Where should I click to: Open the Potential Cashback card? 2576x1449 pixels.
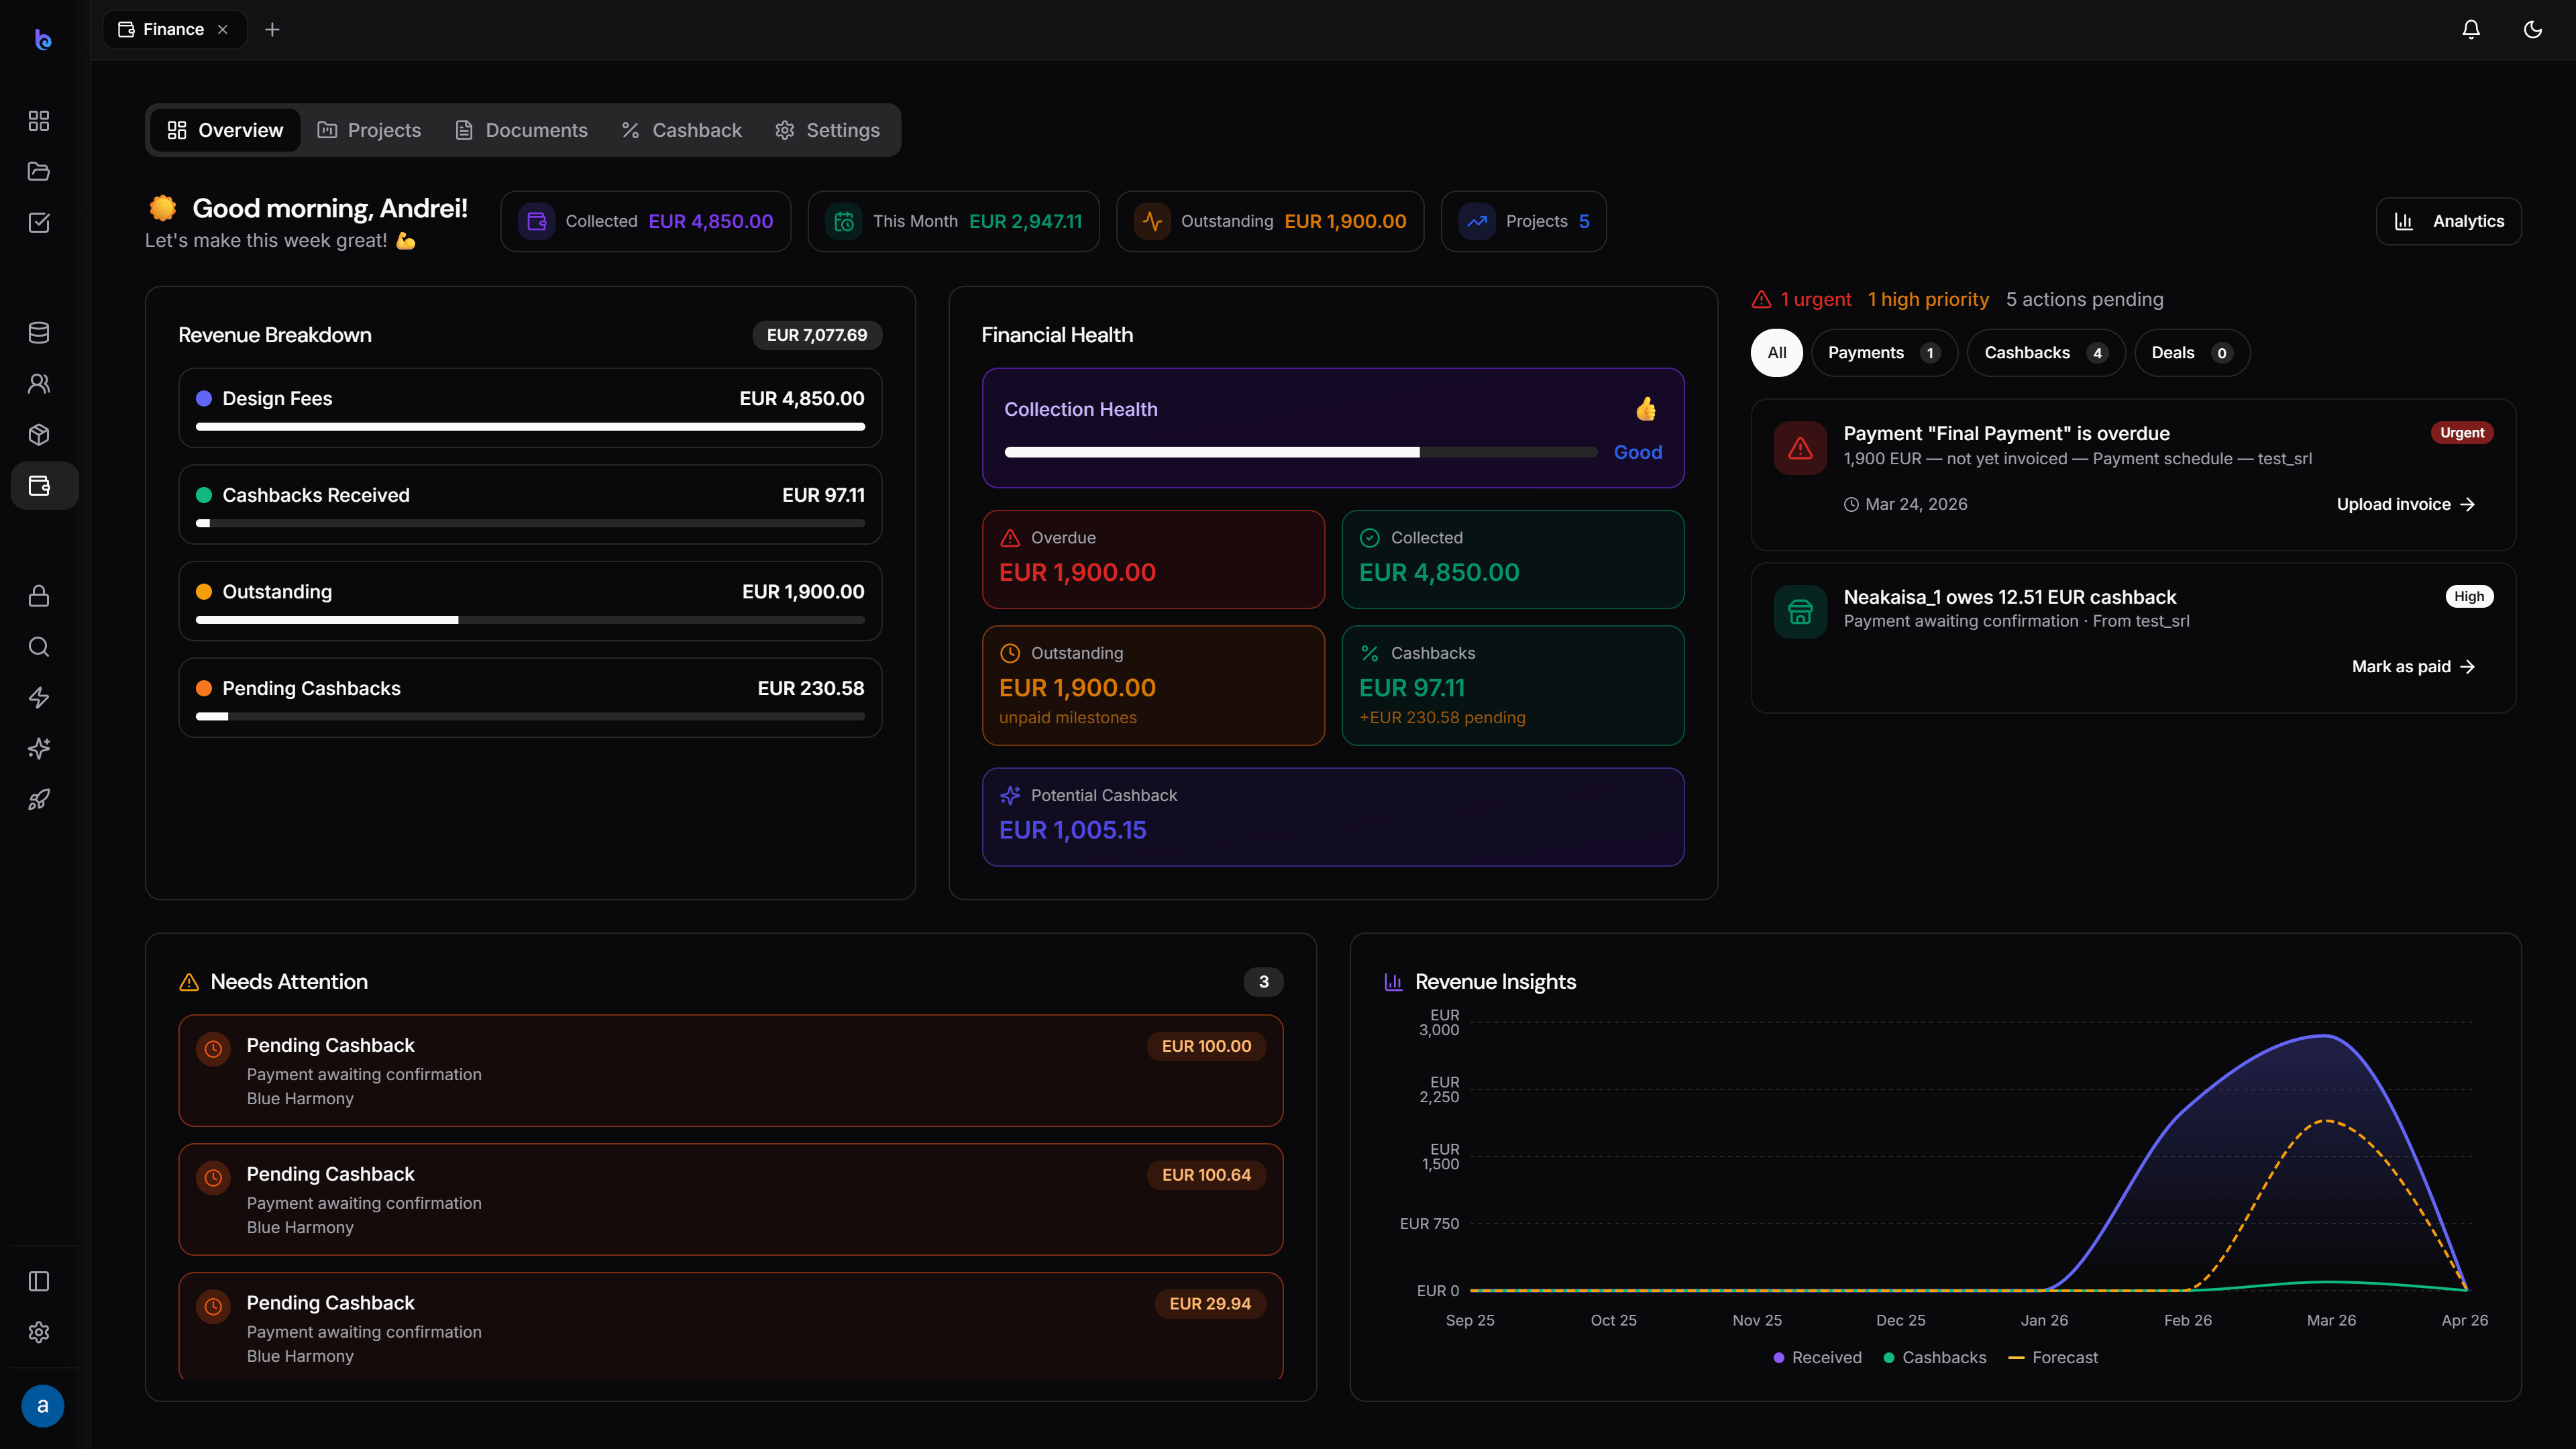(1333, 817)
